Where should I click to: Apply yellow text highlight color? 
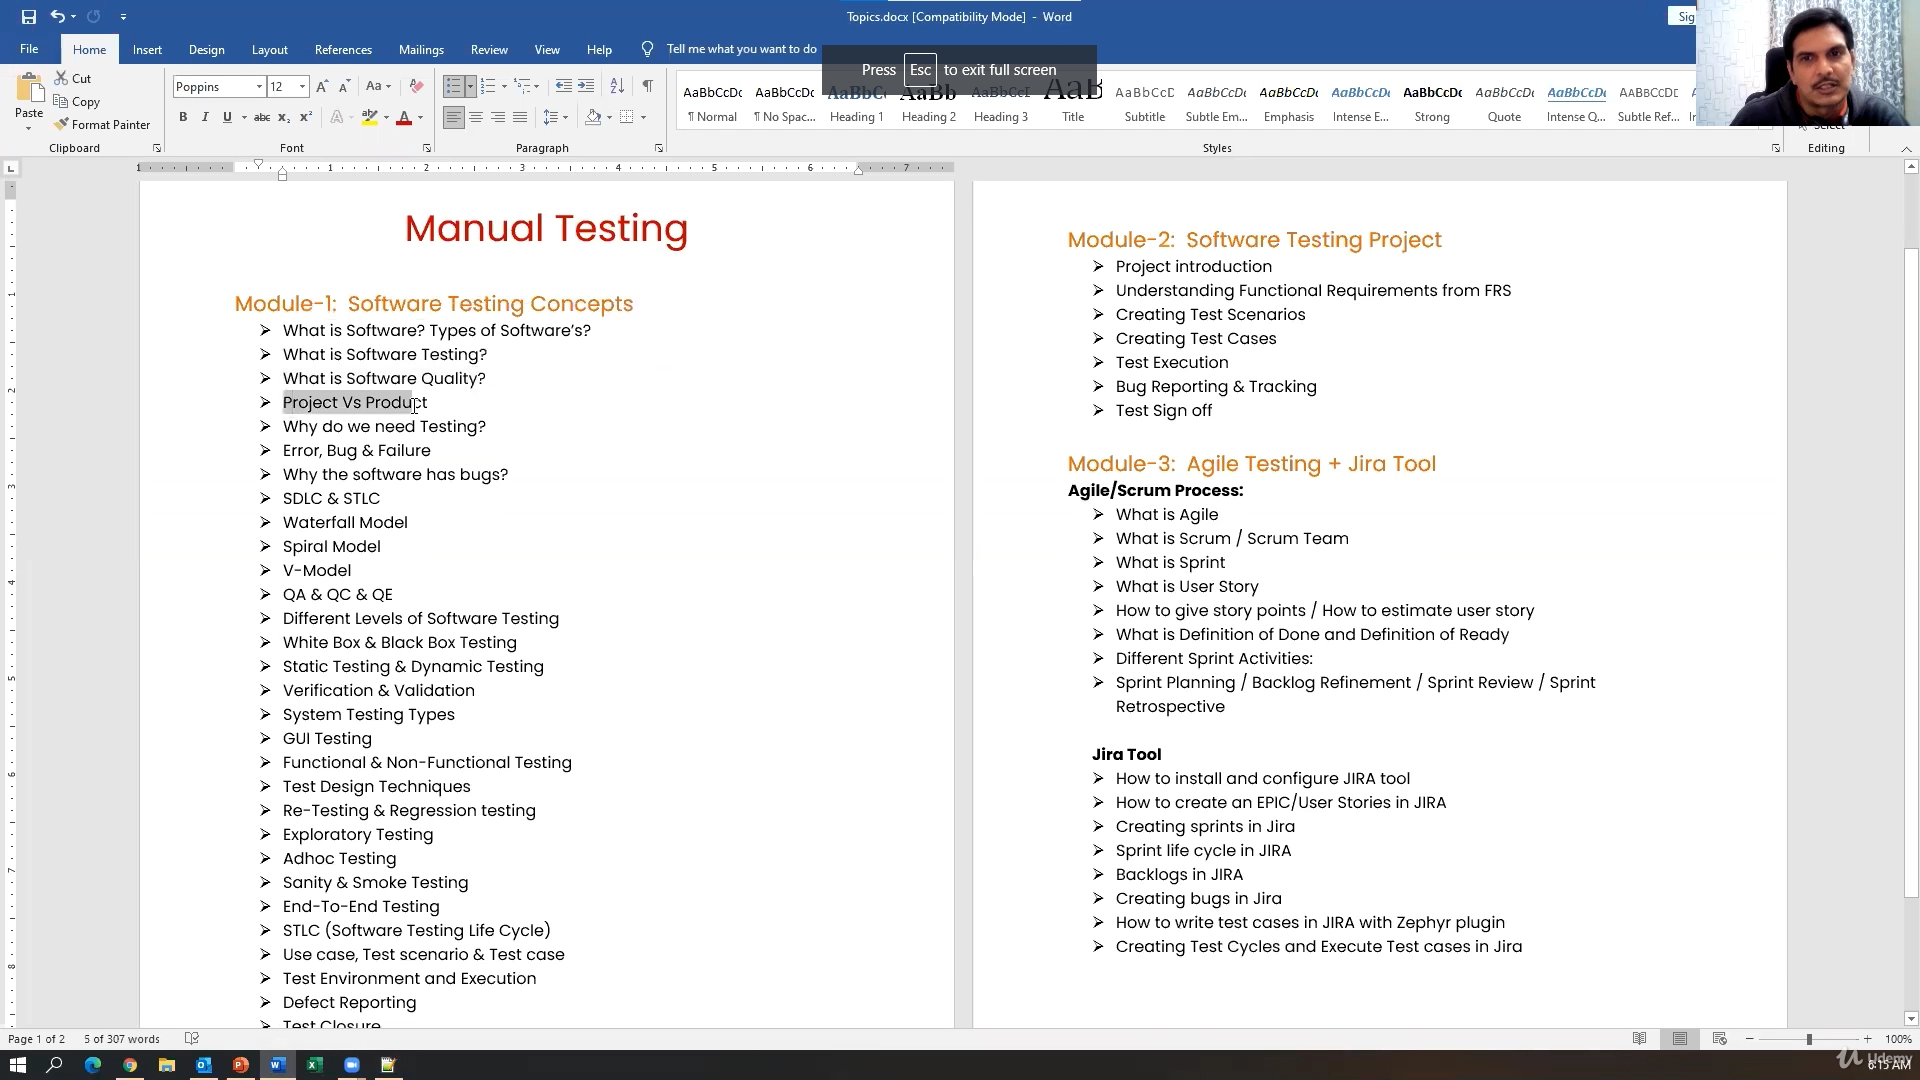click(369, 118)
